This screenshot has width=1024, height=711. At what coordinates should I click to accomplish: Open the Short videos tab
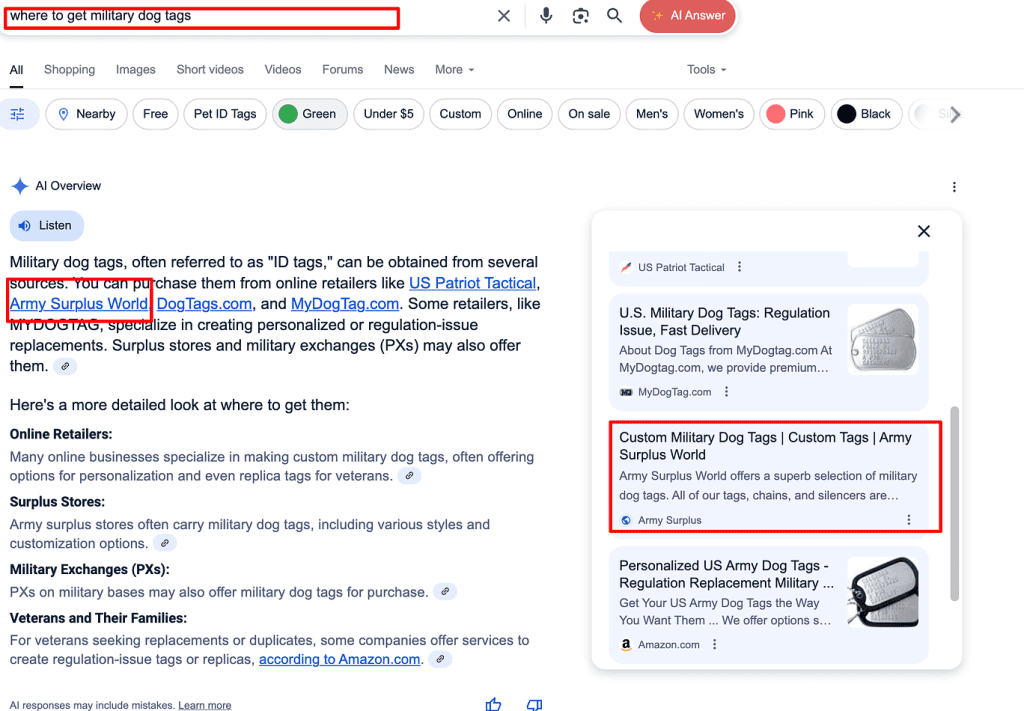coord(210,69)
